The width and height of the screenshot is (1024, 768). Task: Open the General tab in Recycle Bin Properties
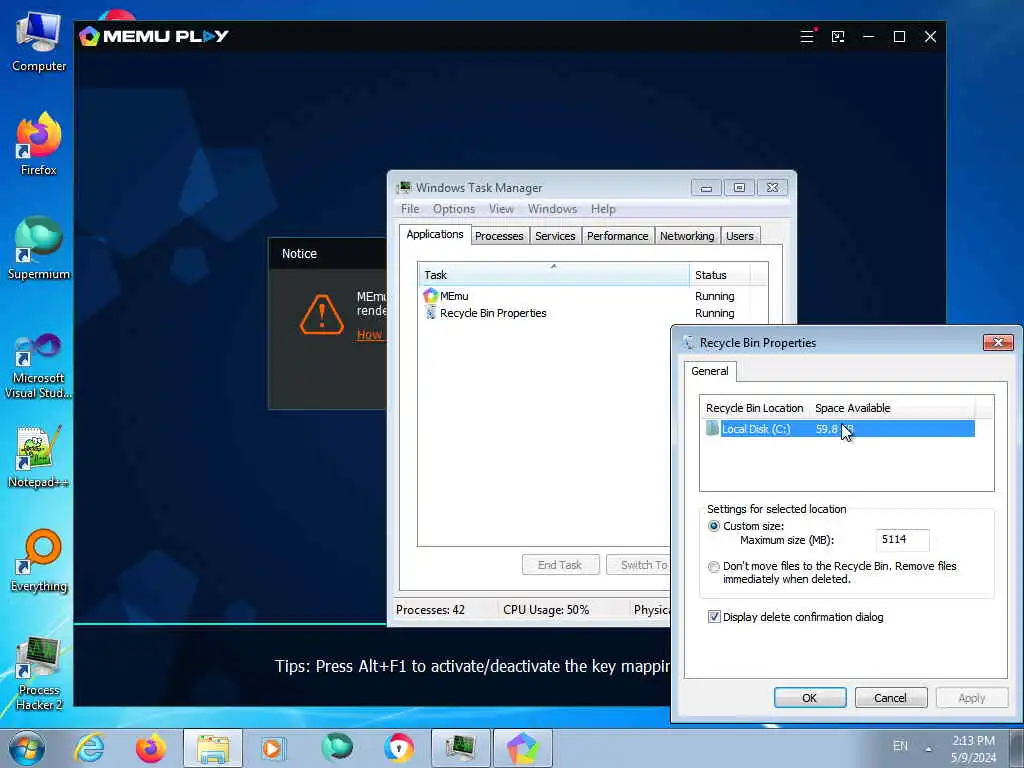tap(710, 371)
